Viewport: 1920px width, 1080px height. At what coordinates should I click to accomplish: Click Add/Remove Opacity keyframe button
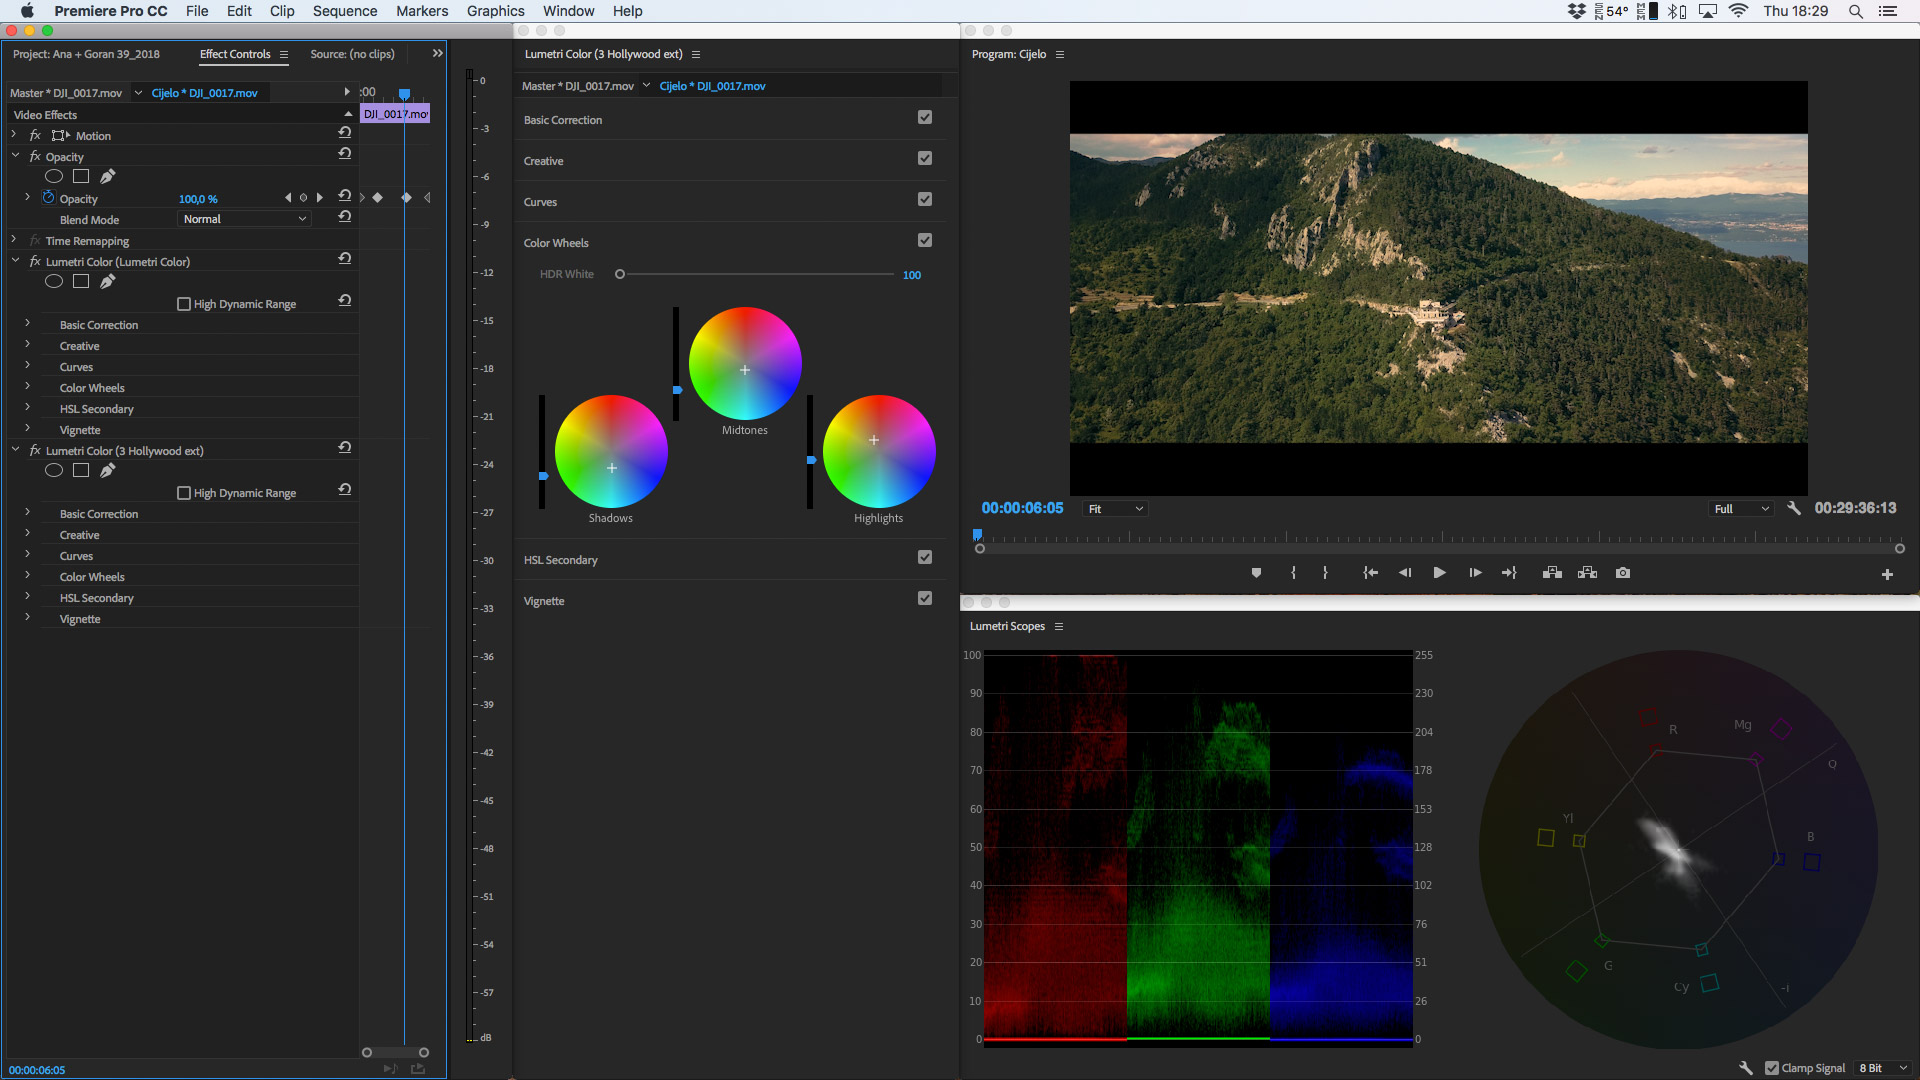click(303, 198)
